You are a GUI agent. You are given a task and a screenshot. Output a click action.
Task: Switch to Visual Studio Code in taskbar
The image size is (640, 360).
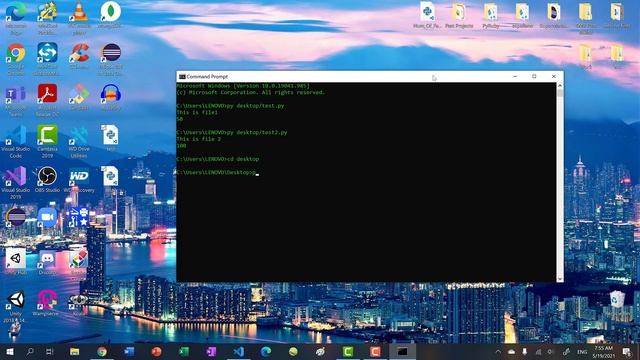coord(238,351)
